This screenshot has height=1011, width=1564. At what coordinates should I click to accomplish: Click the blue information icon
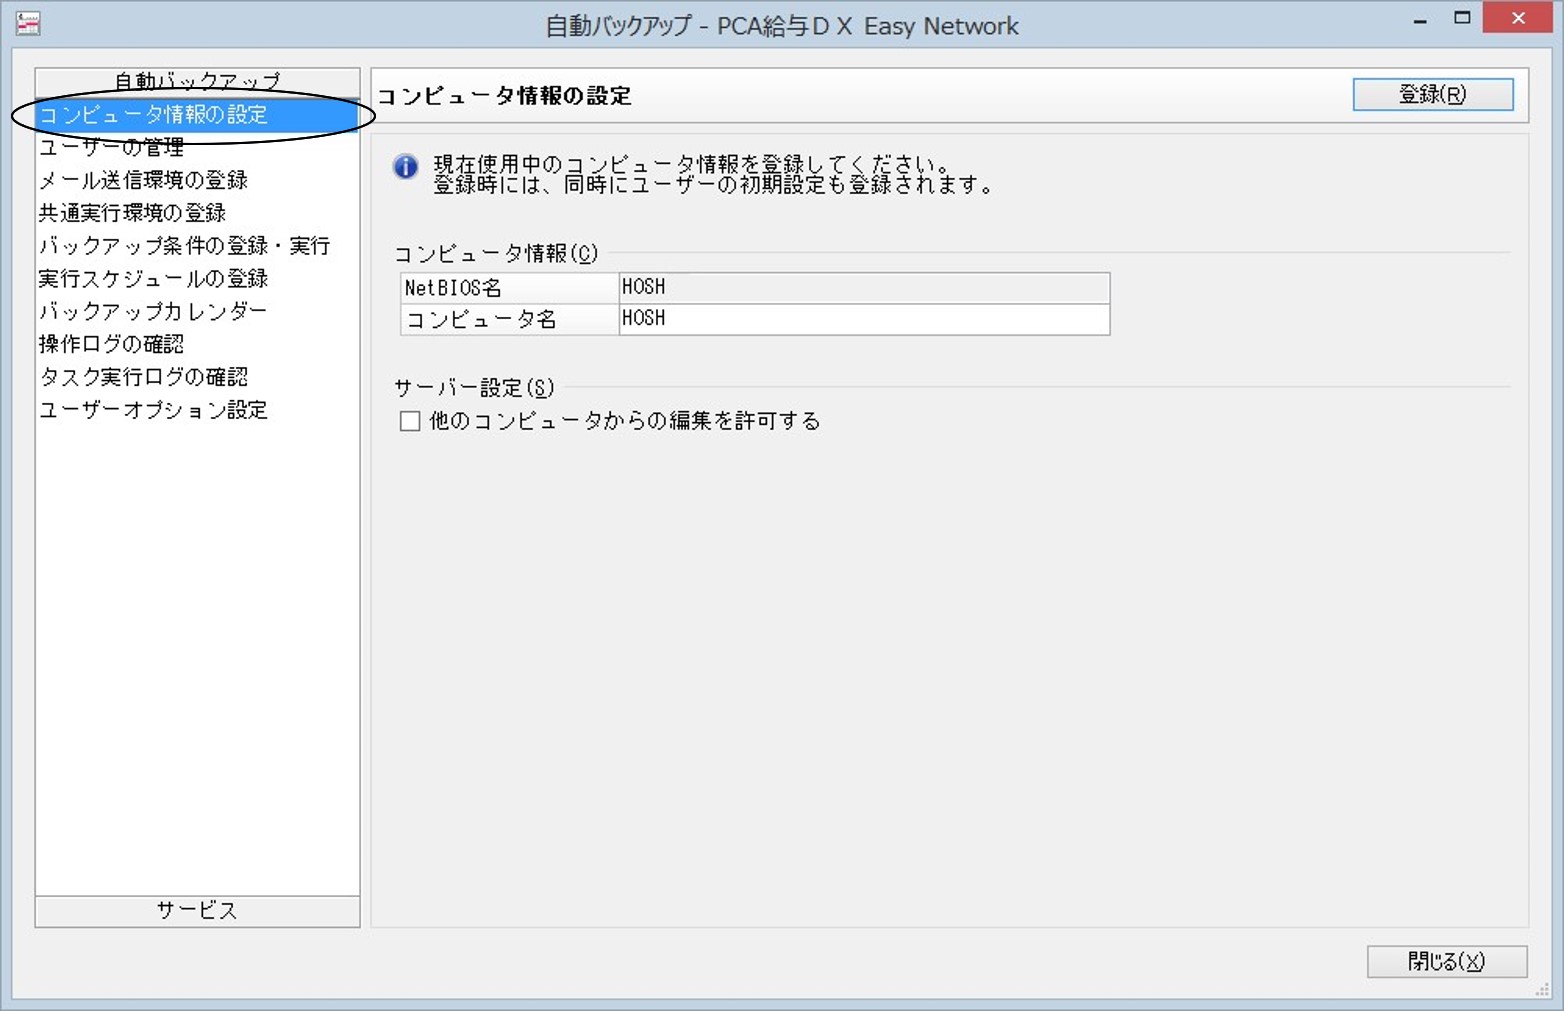(405, 167)
